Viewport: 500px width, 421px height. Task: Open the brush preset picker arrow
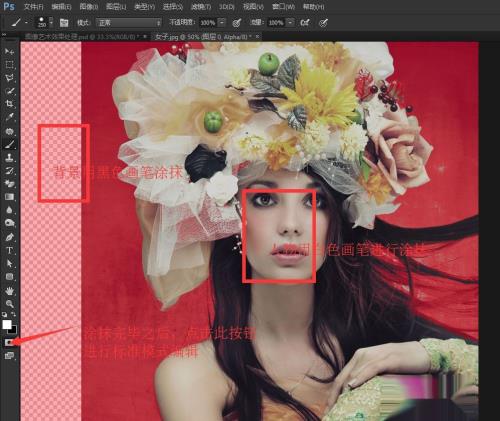click(51, 22)
